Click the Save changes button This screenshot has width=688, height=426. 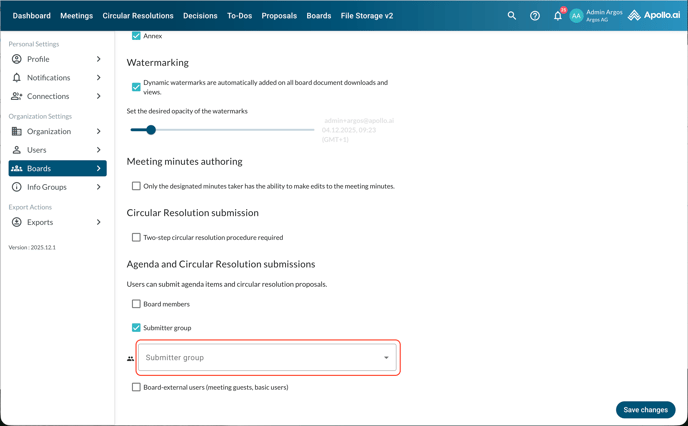pyautogui.click(x=645, y=410)
